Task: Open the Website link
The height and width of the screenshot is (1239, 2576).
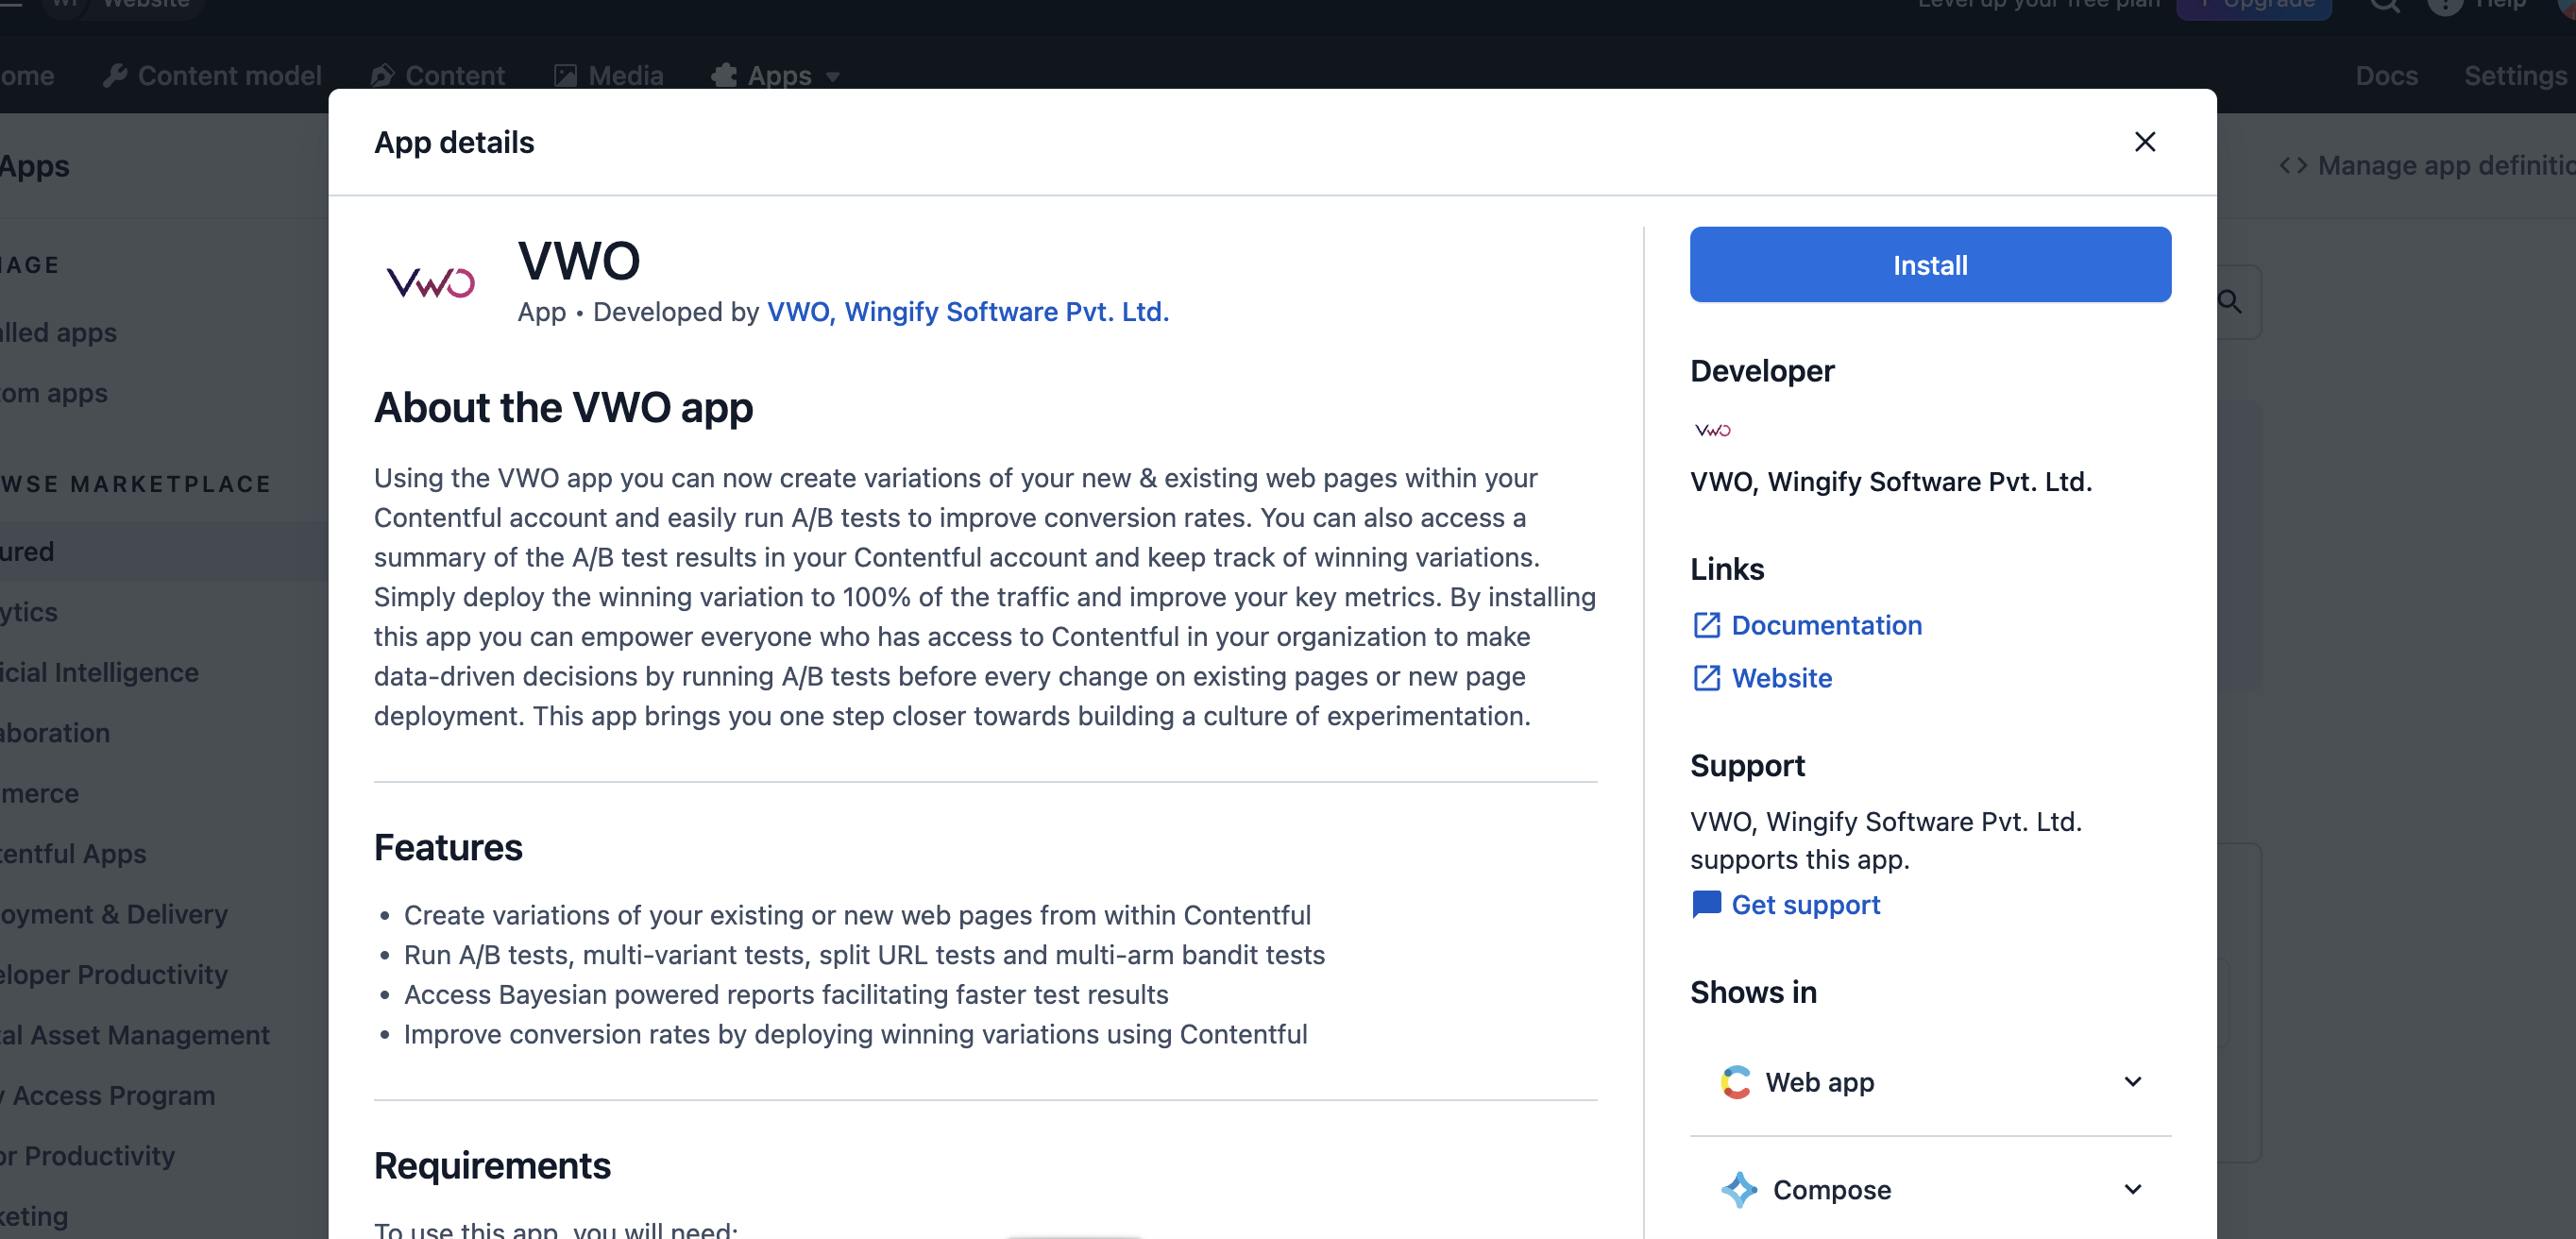Action: (1781, 678)
